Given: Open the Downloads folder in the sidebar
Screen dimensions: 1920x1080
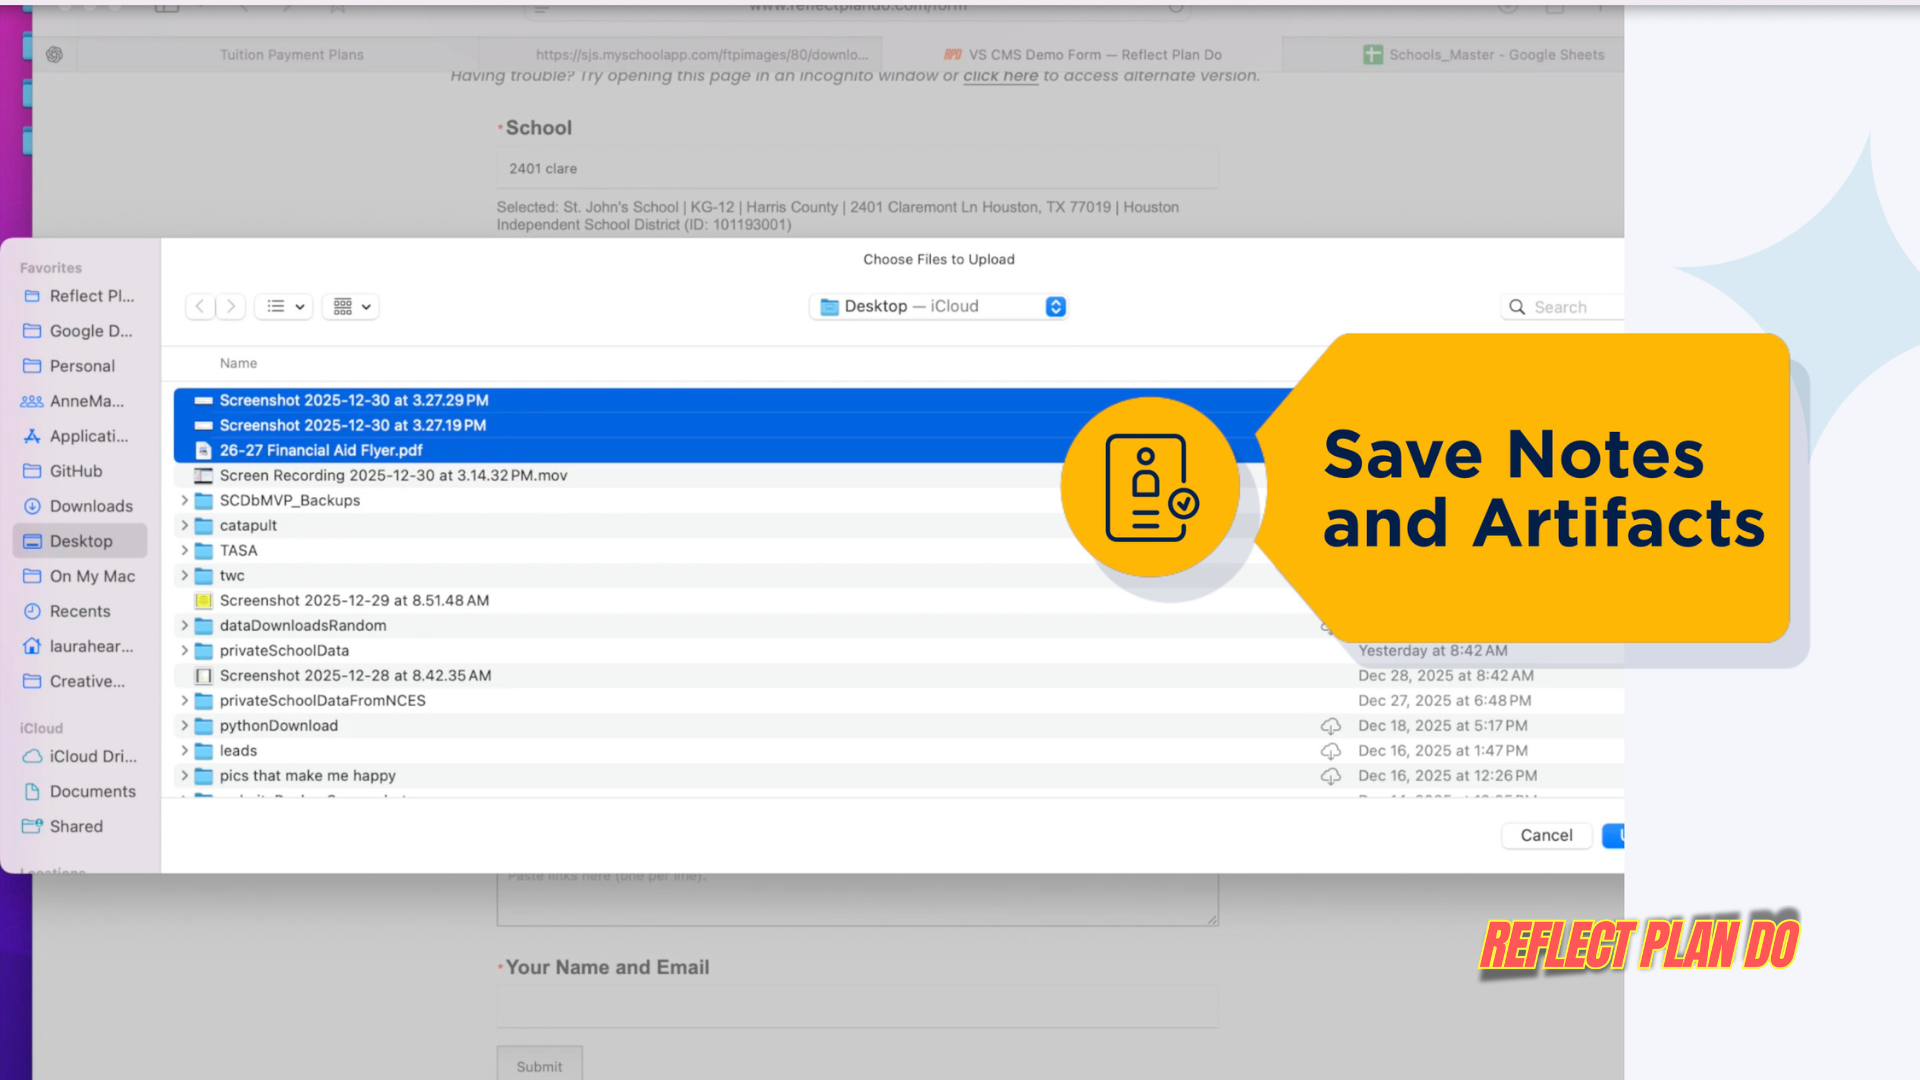Looking at the screenshot, I should coord(90,506).
